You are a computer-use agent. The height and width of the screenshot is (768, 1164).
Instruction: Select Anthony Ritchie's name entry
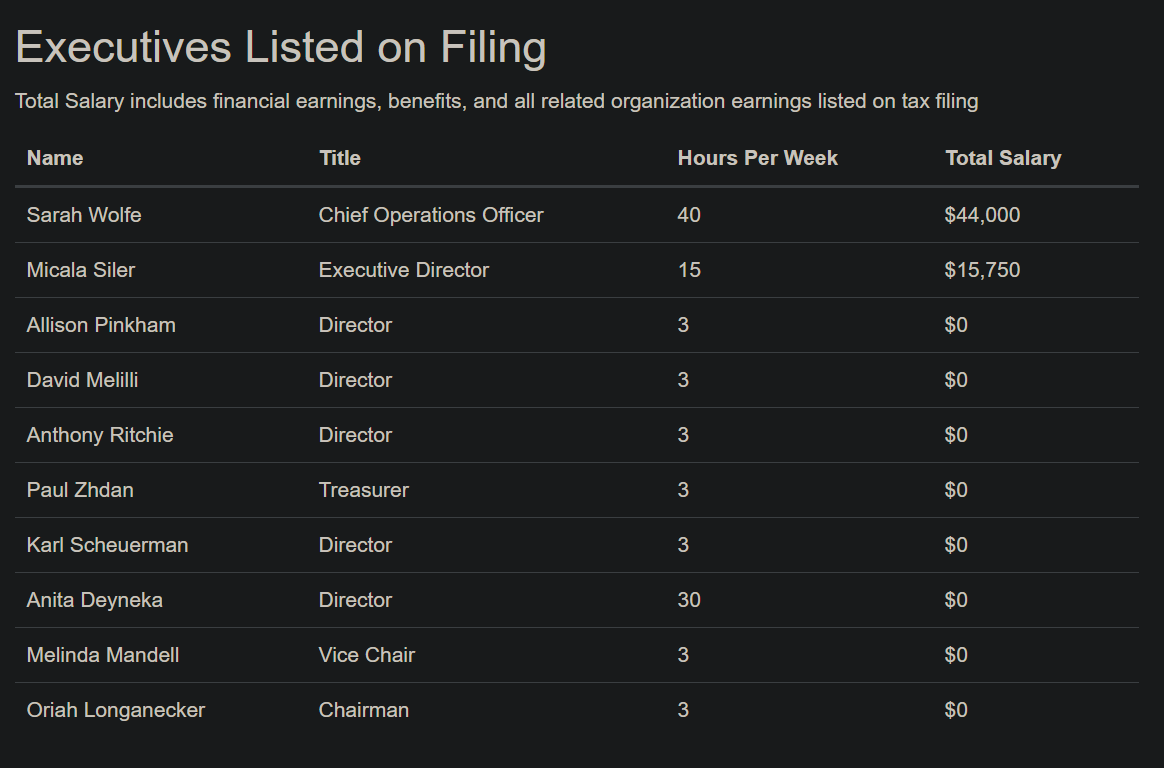(100, 435)
